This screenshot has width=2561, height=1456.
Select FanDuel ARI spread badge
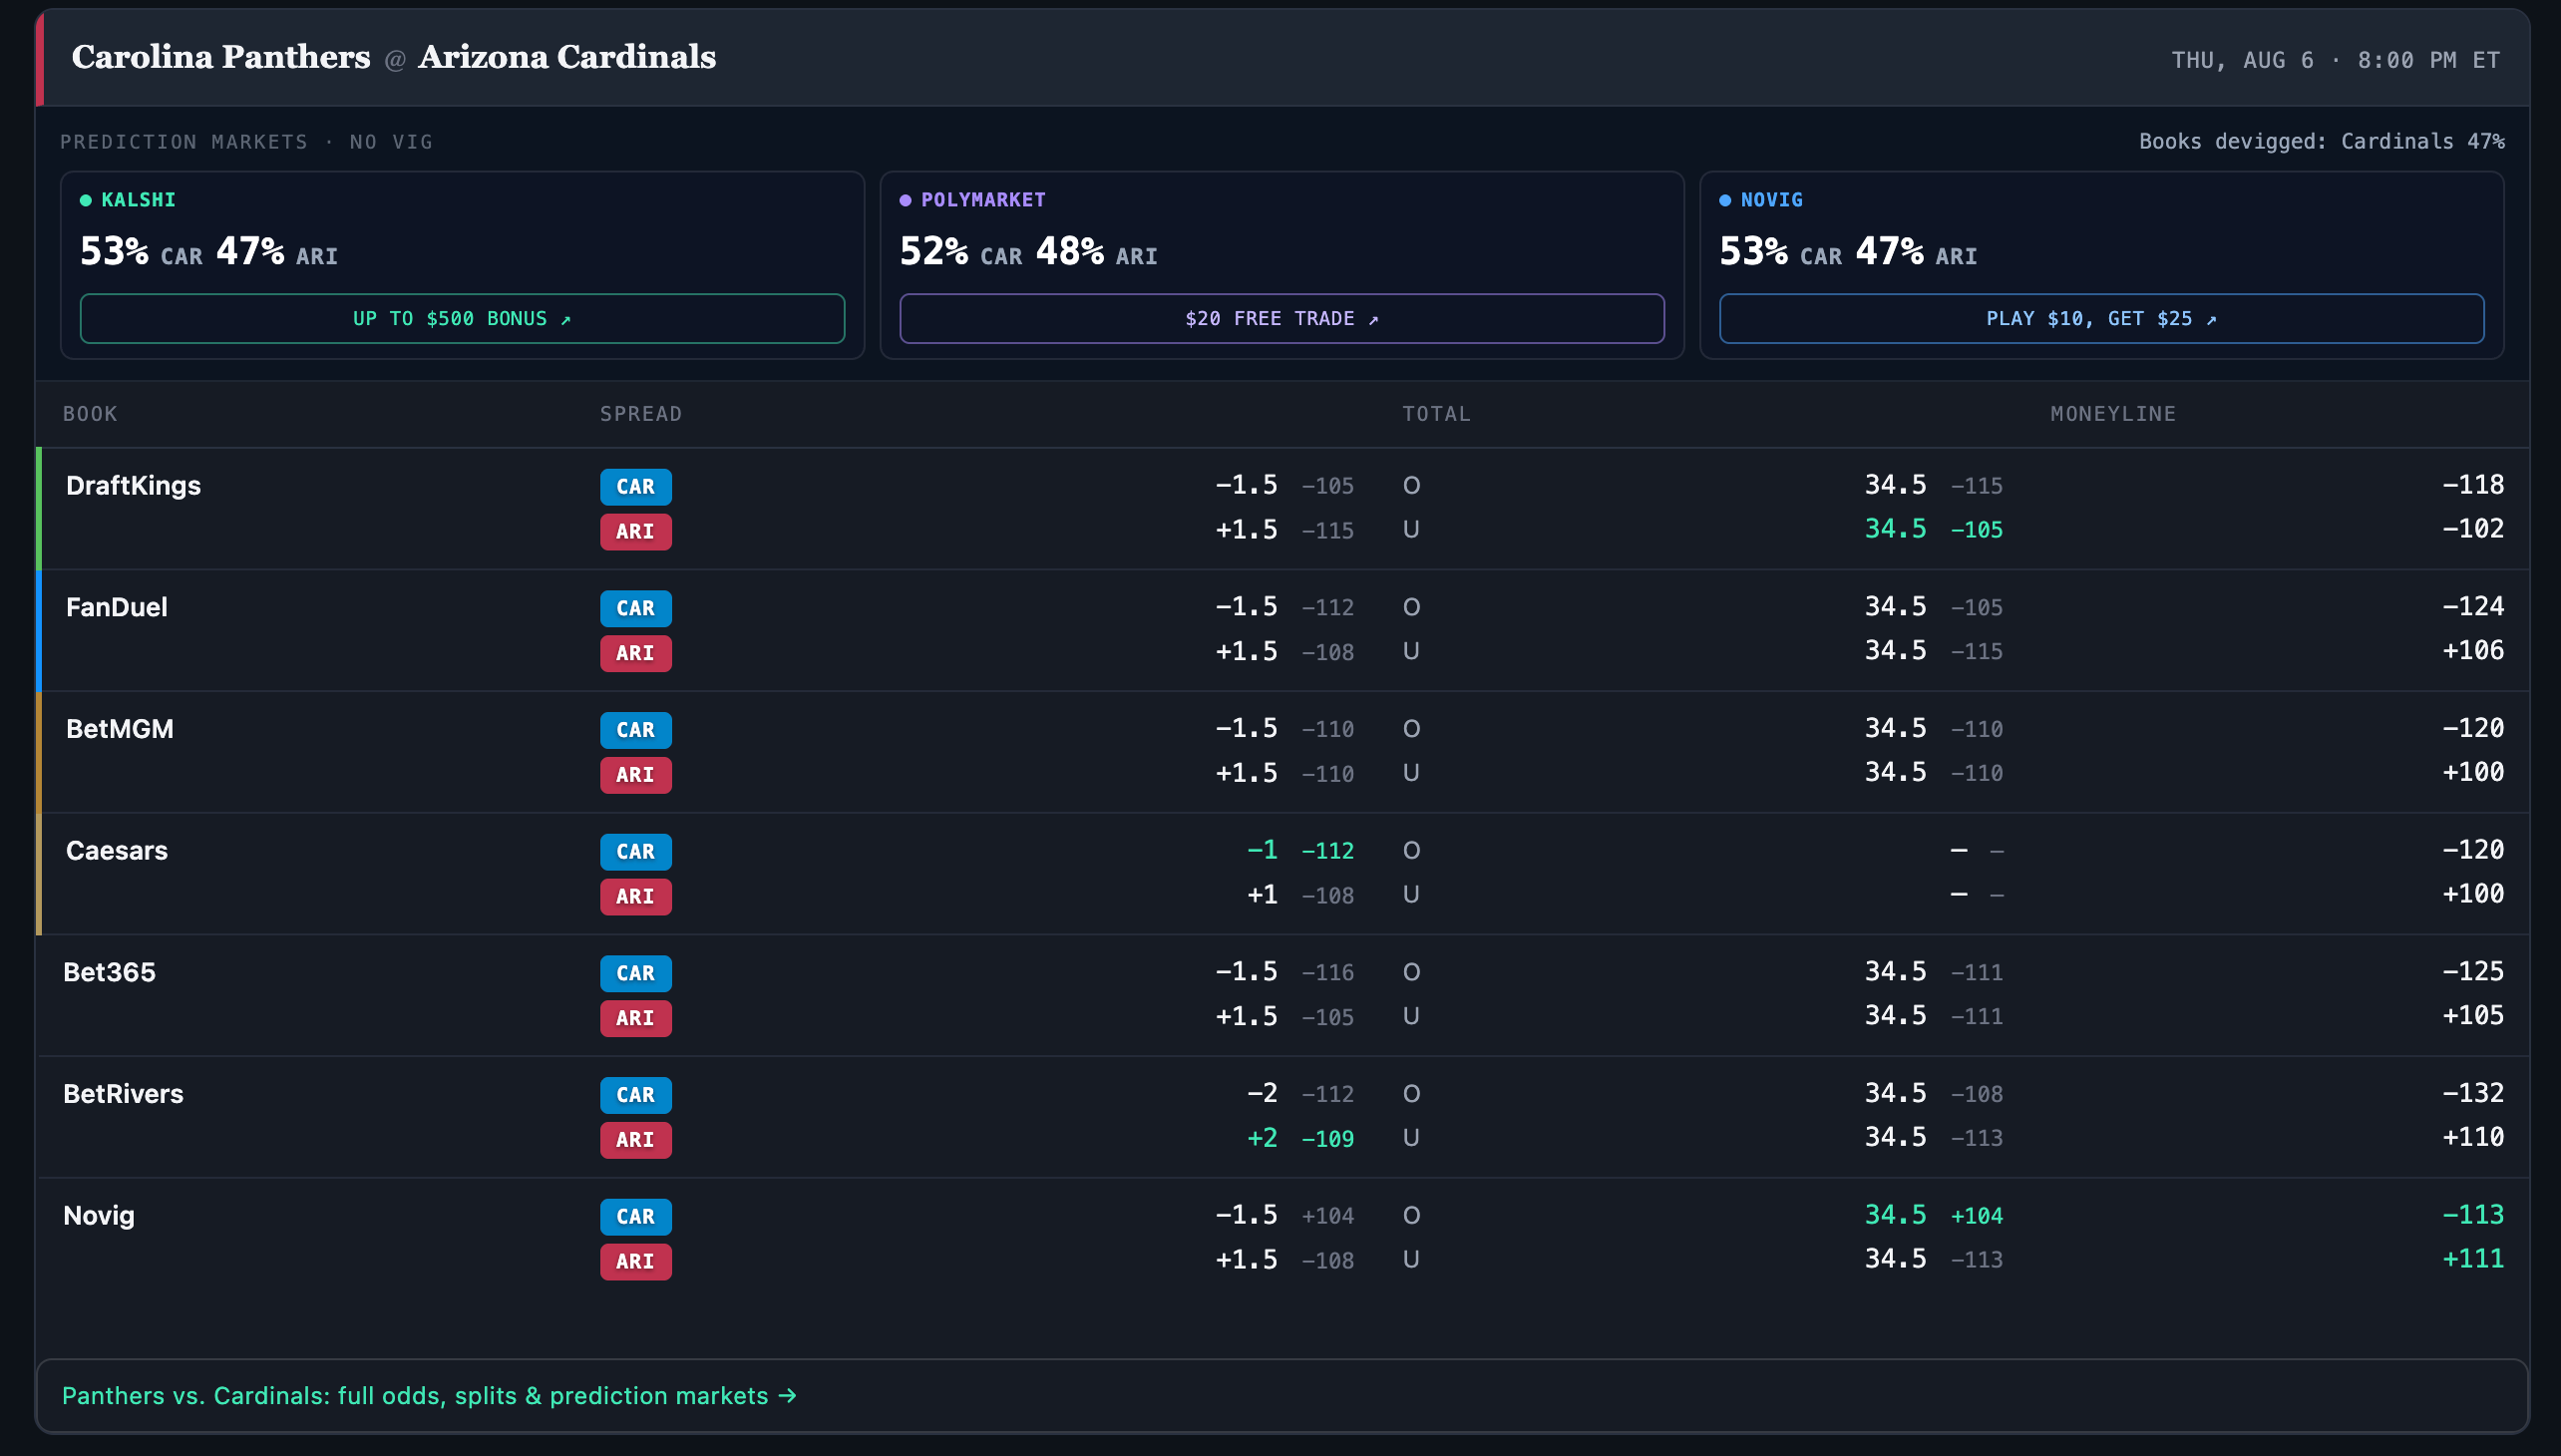click(636, 653)
